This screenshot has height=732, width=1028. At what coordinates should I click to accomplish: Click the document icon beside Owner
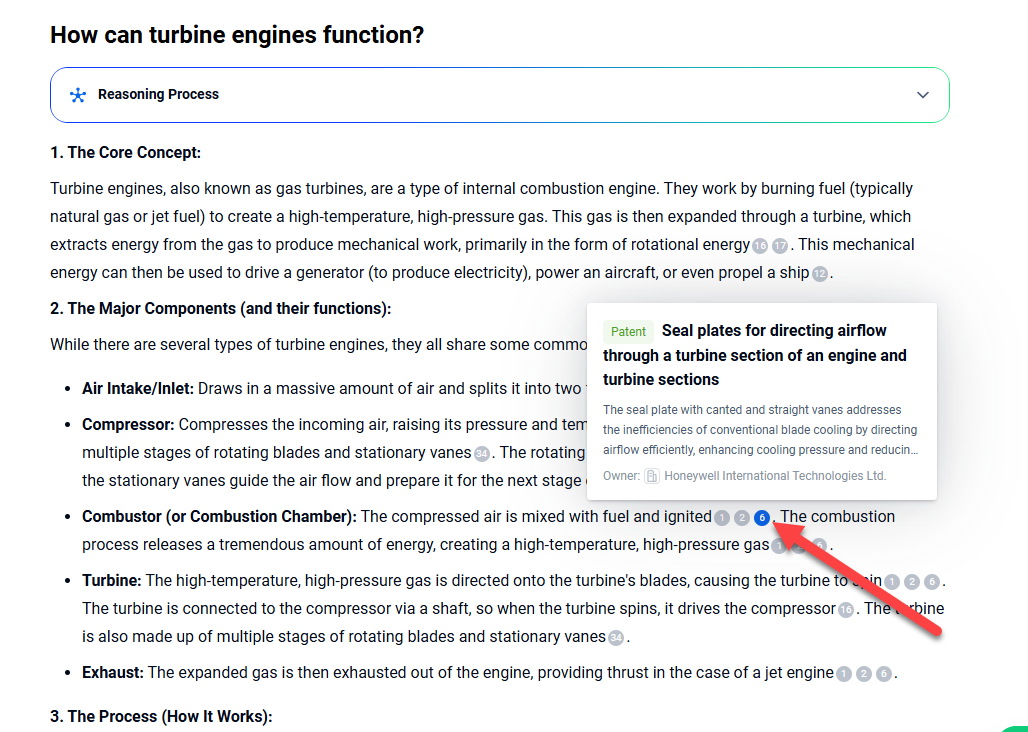coord(652,476)
